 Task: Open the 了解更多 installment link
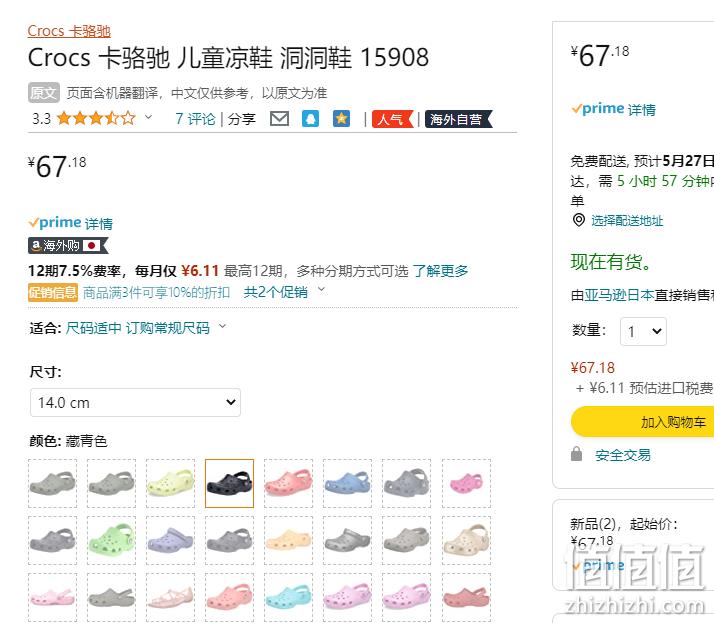(x=440, y=271)
